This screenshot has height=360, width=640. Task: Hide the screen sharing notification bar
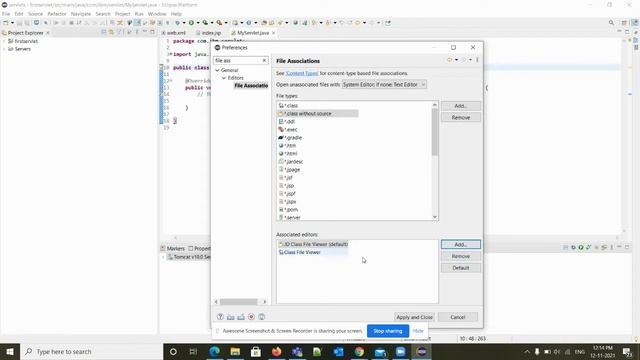coord(418,331)
